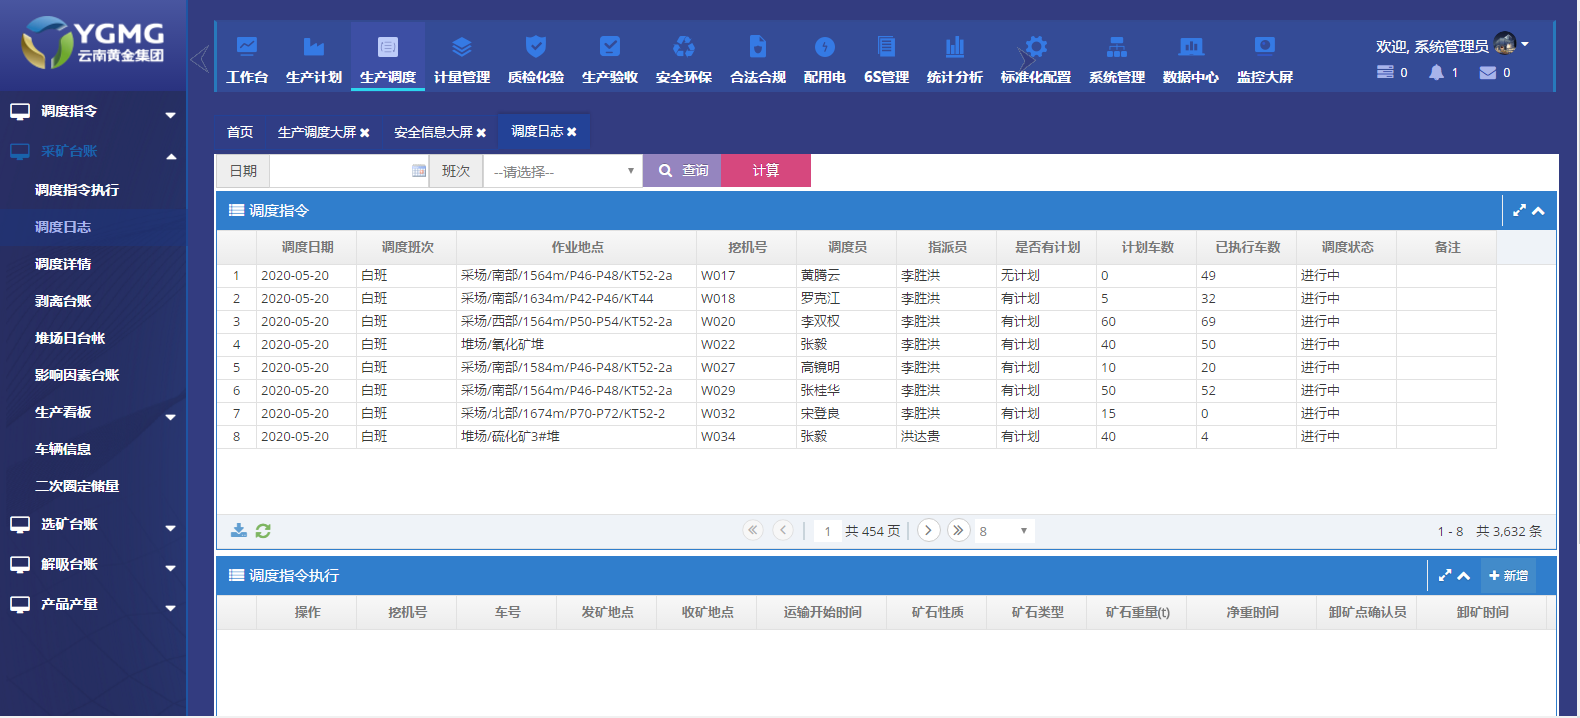
Task: Close the 生产调度大屏 tab
Action: coord(365,133)
